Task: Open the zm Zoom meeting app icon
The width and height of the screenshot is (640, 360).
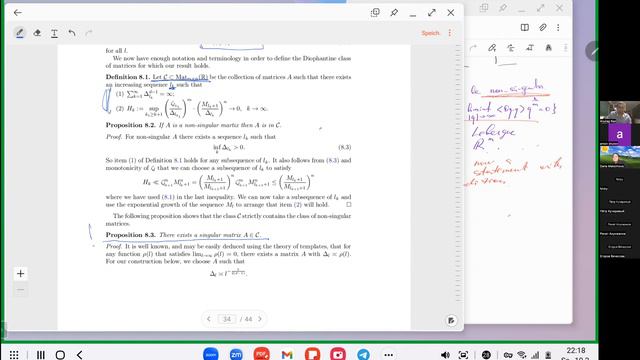Action: point(236,354)
